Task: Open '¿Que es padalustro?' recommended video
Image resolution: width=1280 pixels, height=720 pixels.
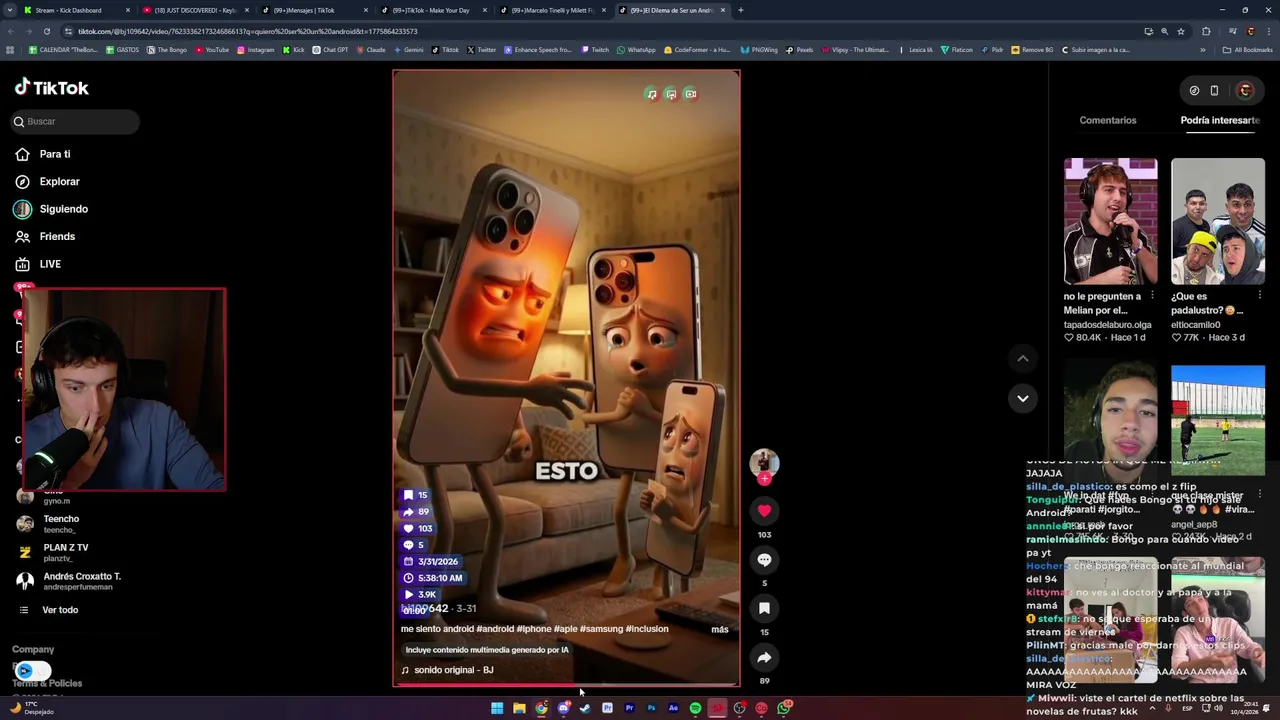Action: [x=1218, y=221]
